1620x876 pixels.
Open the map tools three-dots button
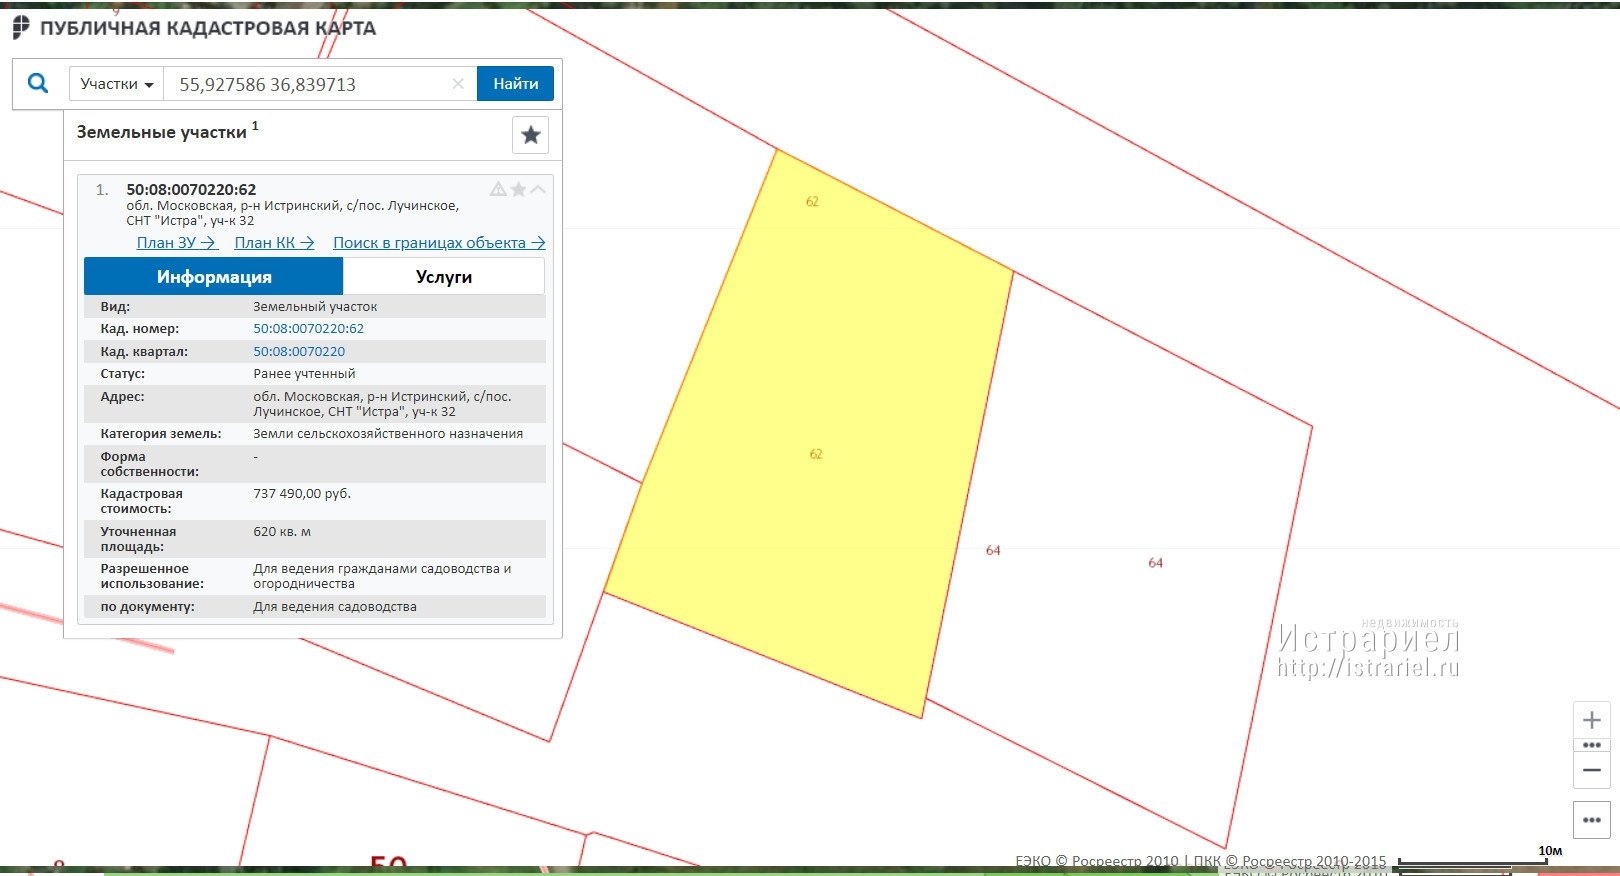pyautogui.click(x=1592, y=820)
